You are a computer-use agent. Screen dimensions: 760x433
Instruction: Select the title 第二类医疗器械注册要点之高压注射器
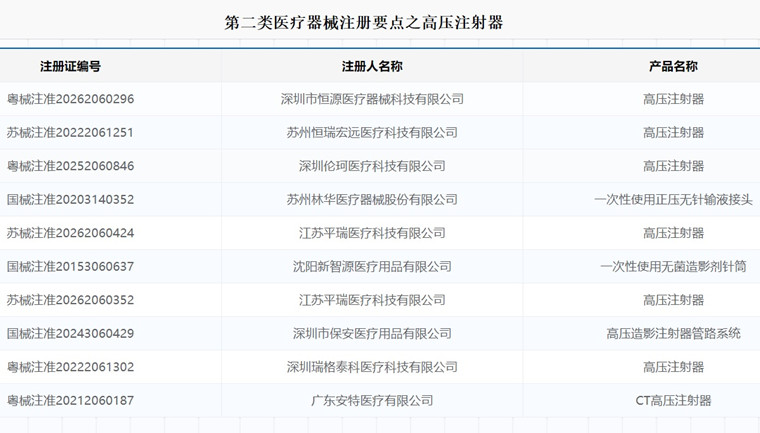coord(364,23)
